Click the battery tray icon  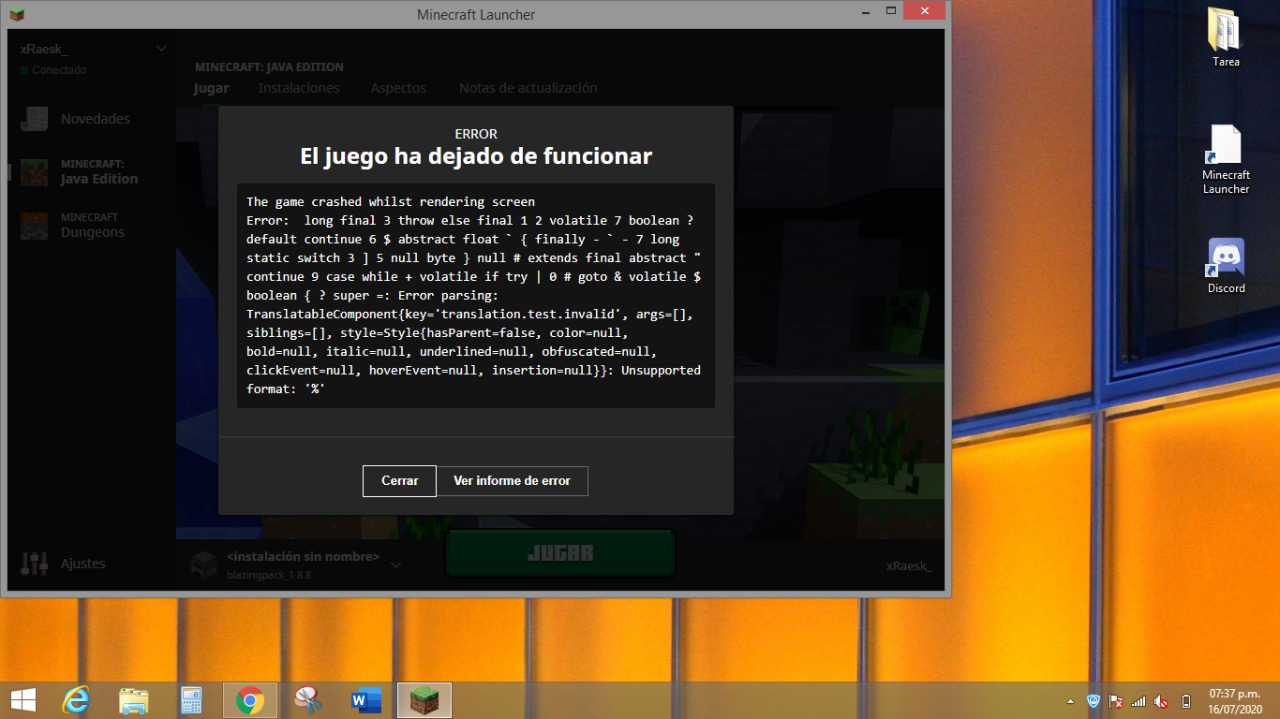click(1186, 701)
